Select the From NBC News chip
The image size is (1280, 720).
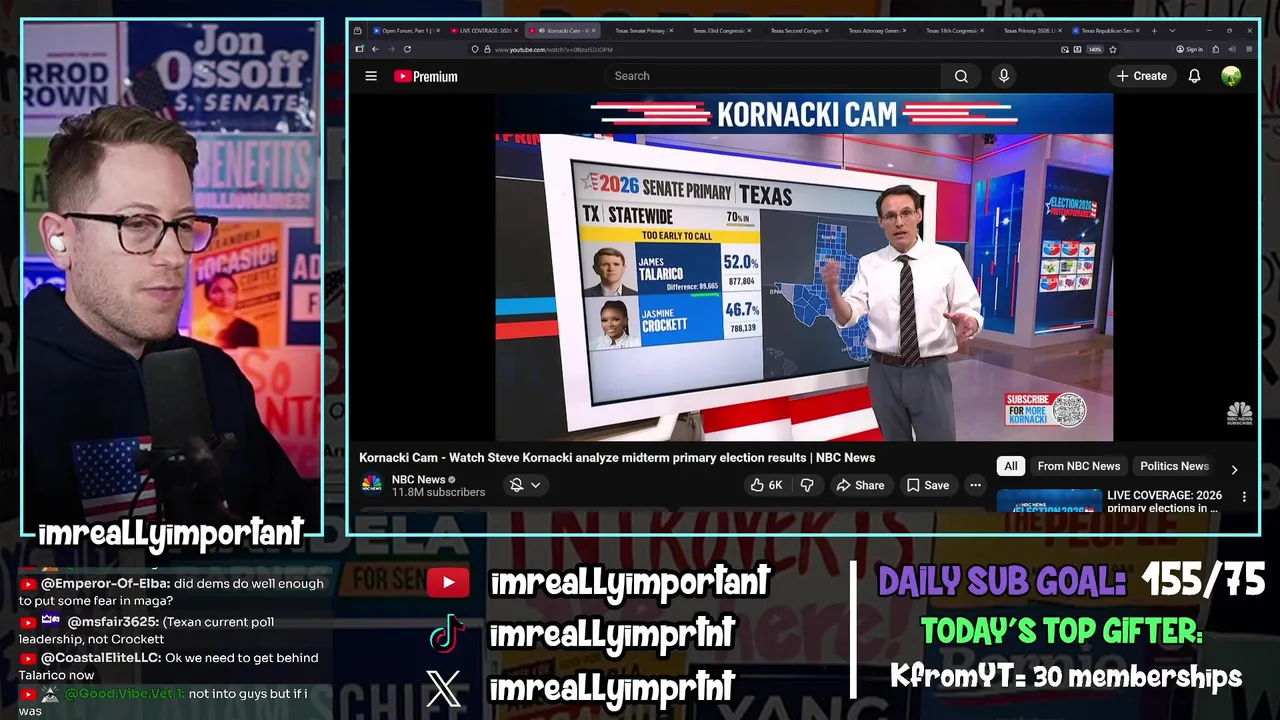(1078, 466)
